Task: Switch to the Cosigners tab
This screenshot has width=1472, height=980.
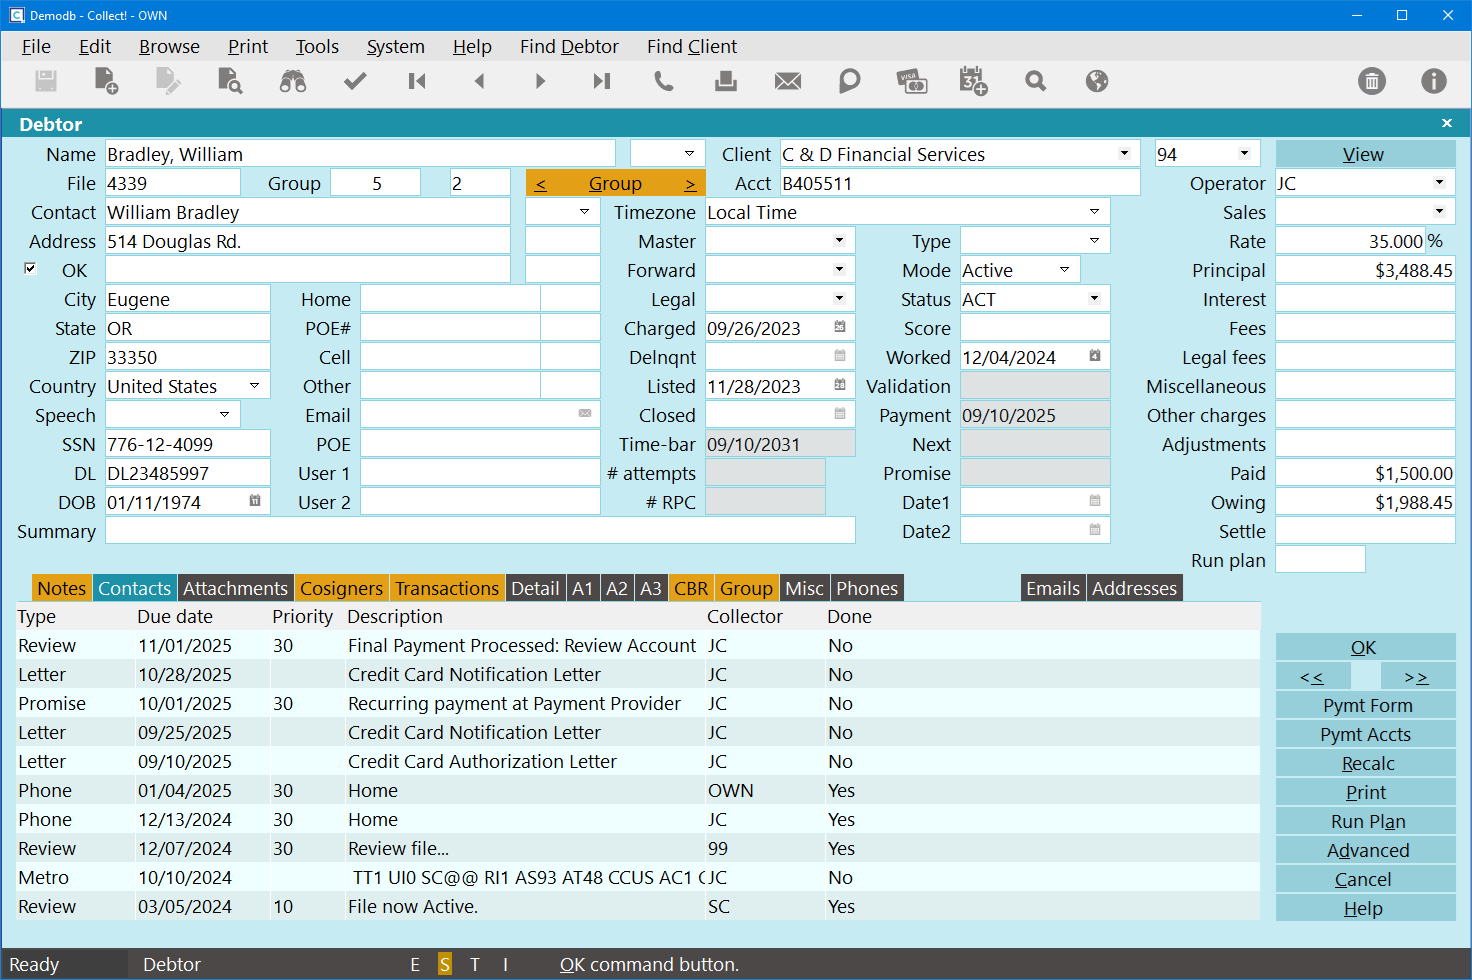Action: pos(341,589)
